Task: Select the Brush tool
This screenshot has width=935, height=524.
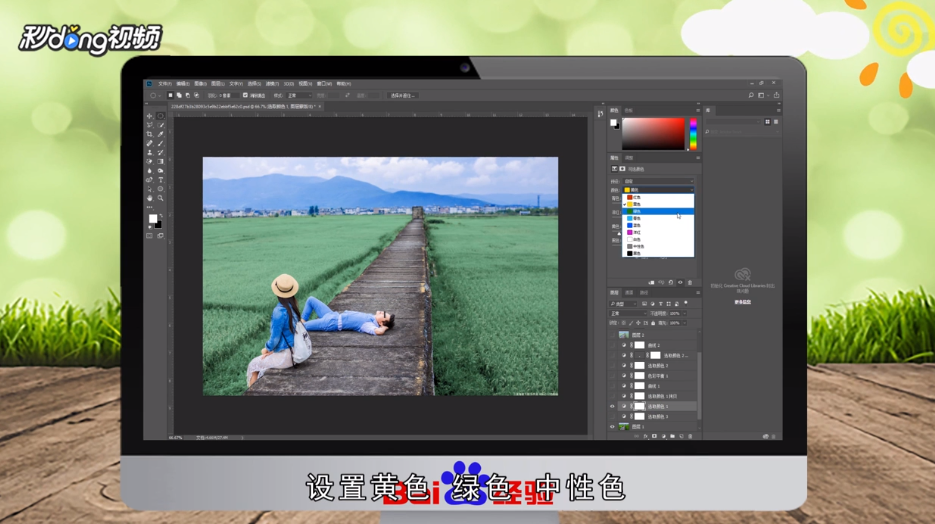Action: tap(160, 143)
